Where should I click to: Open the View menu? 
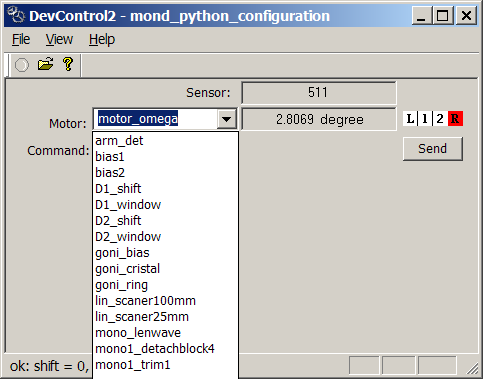point(59,40)
